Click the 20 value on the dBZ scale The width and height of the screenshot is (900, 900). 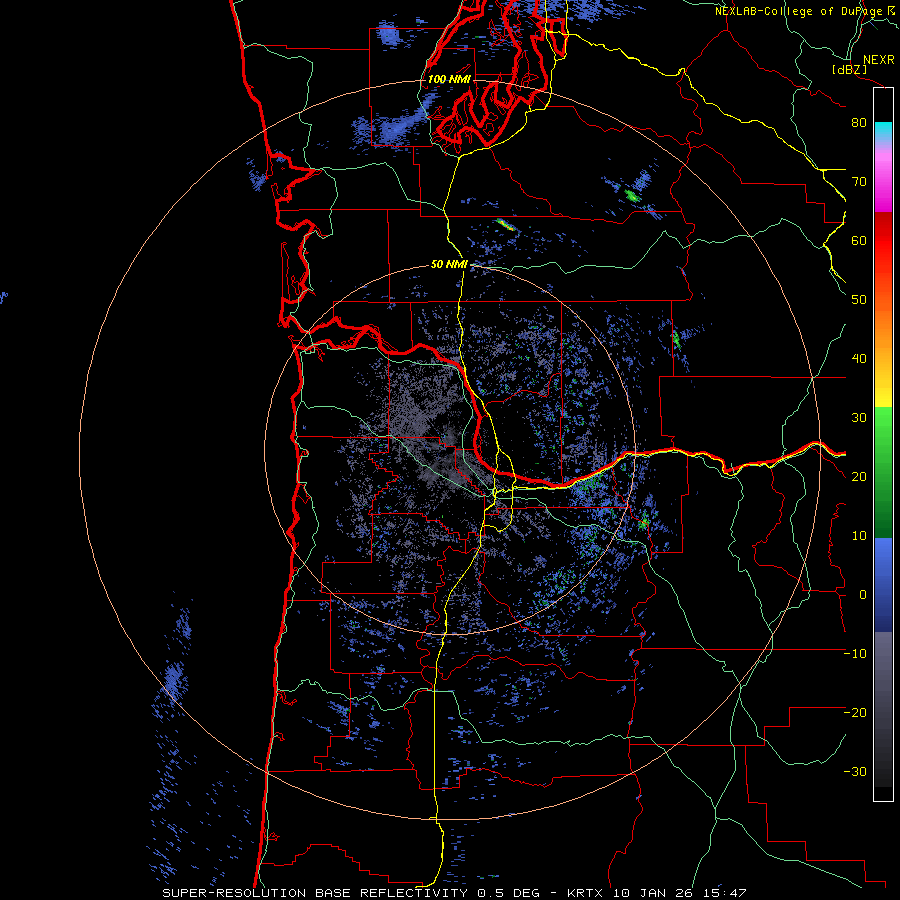pos(859,477)
